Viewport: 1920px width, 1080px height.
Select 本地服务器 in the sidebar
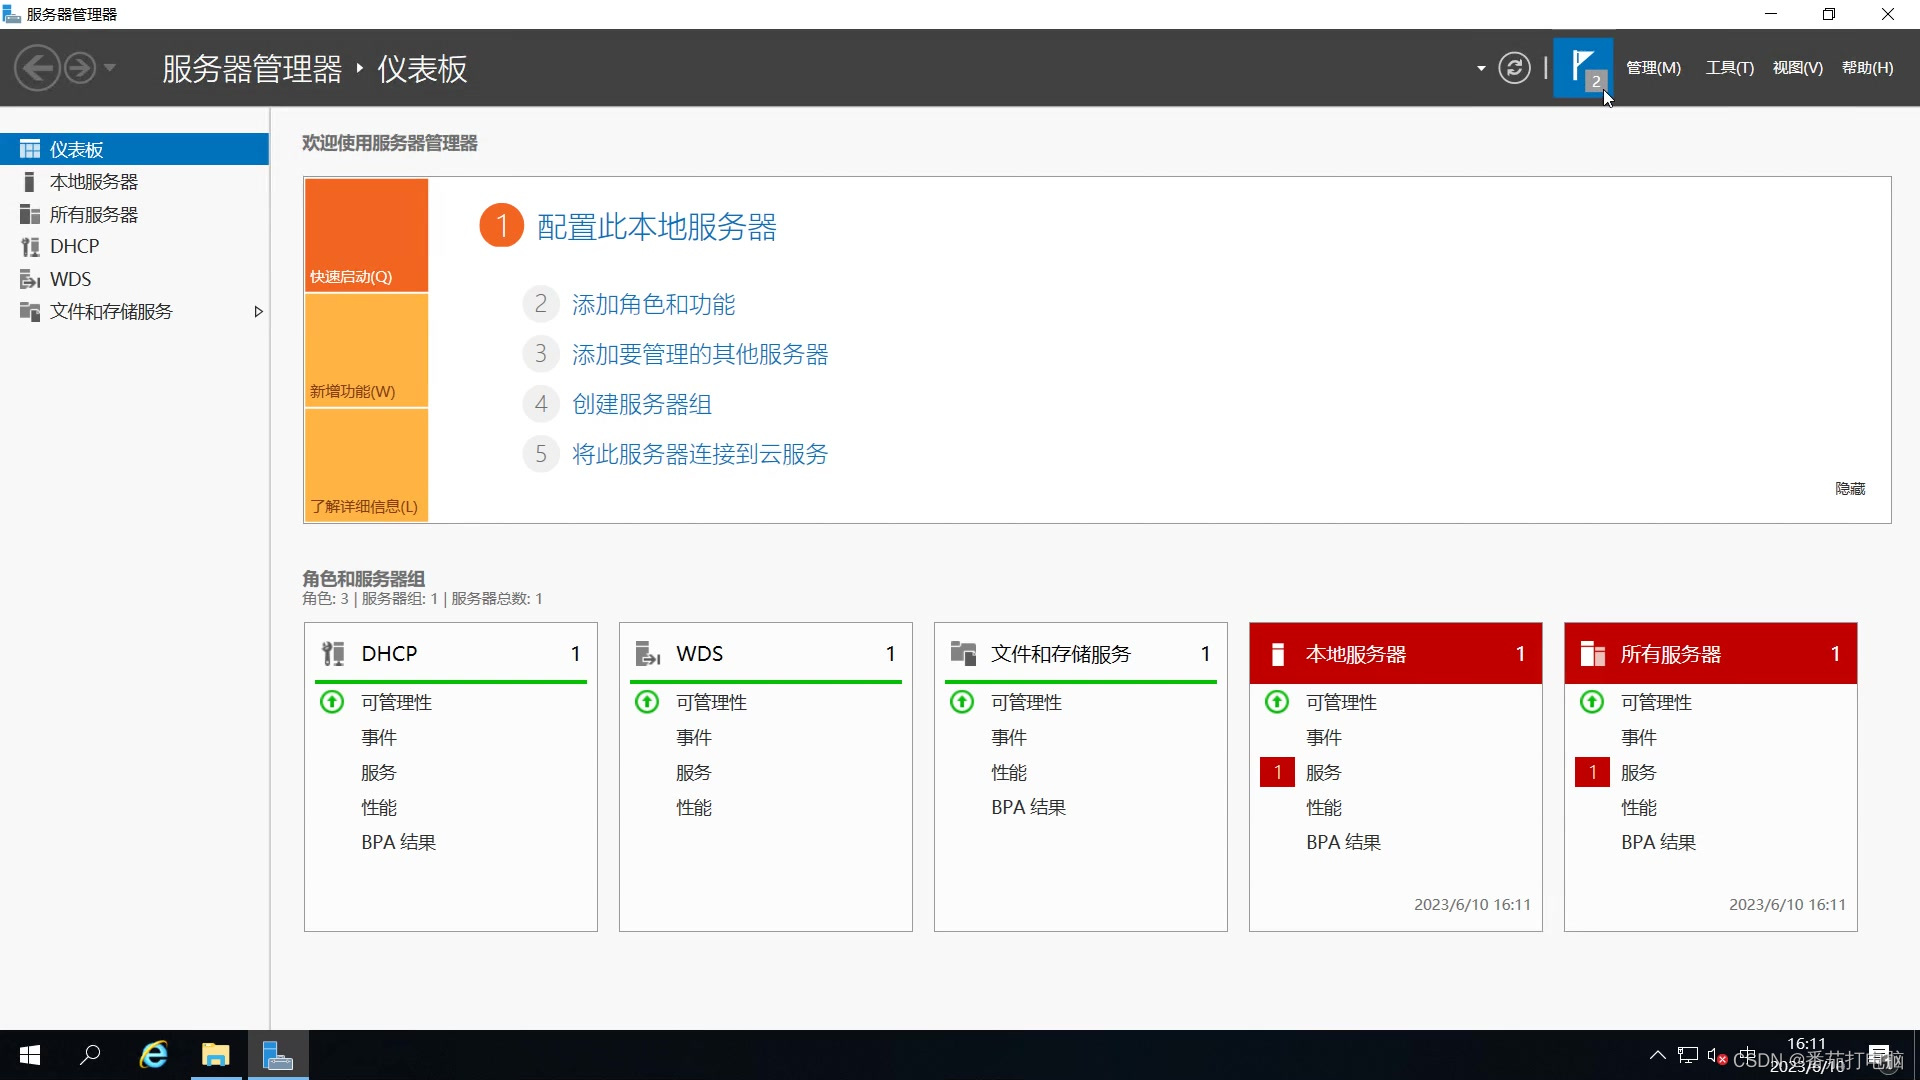134,182
